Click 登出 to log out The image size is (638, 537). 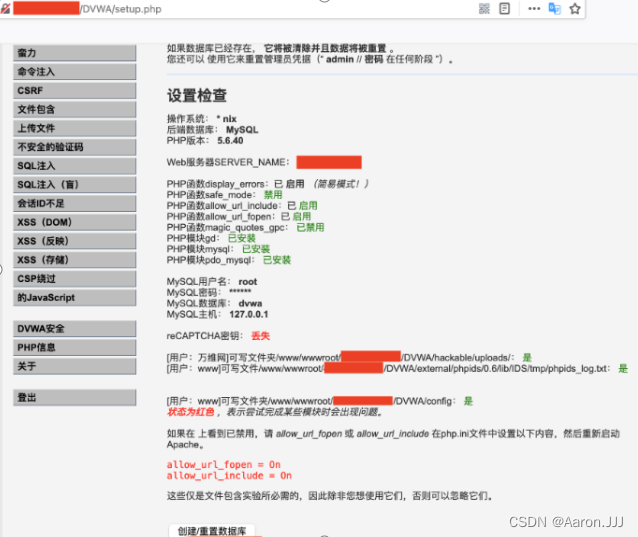click(75, 398)
